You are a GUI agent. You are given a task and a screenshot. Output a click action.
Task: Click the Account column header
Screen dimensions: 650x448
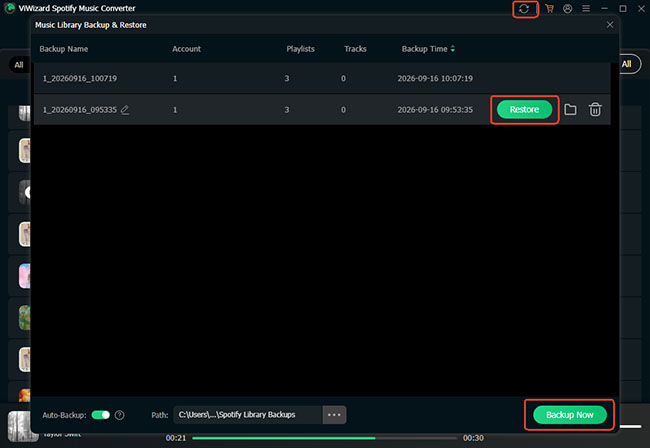187,49
